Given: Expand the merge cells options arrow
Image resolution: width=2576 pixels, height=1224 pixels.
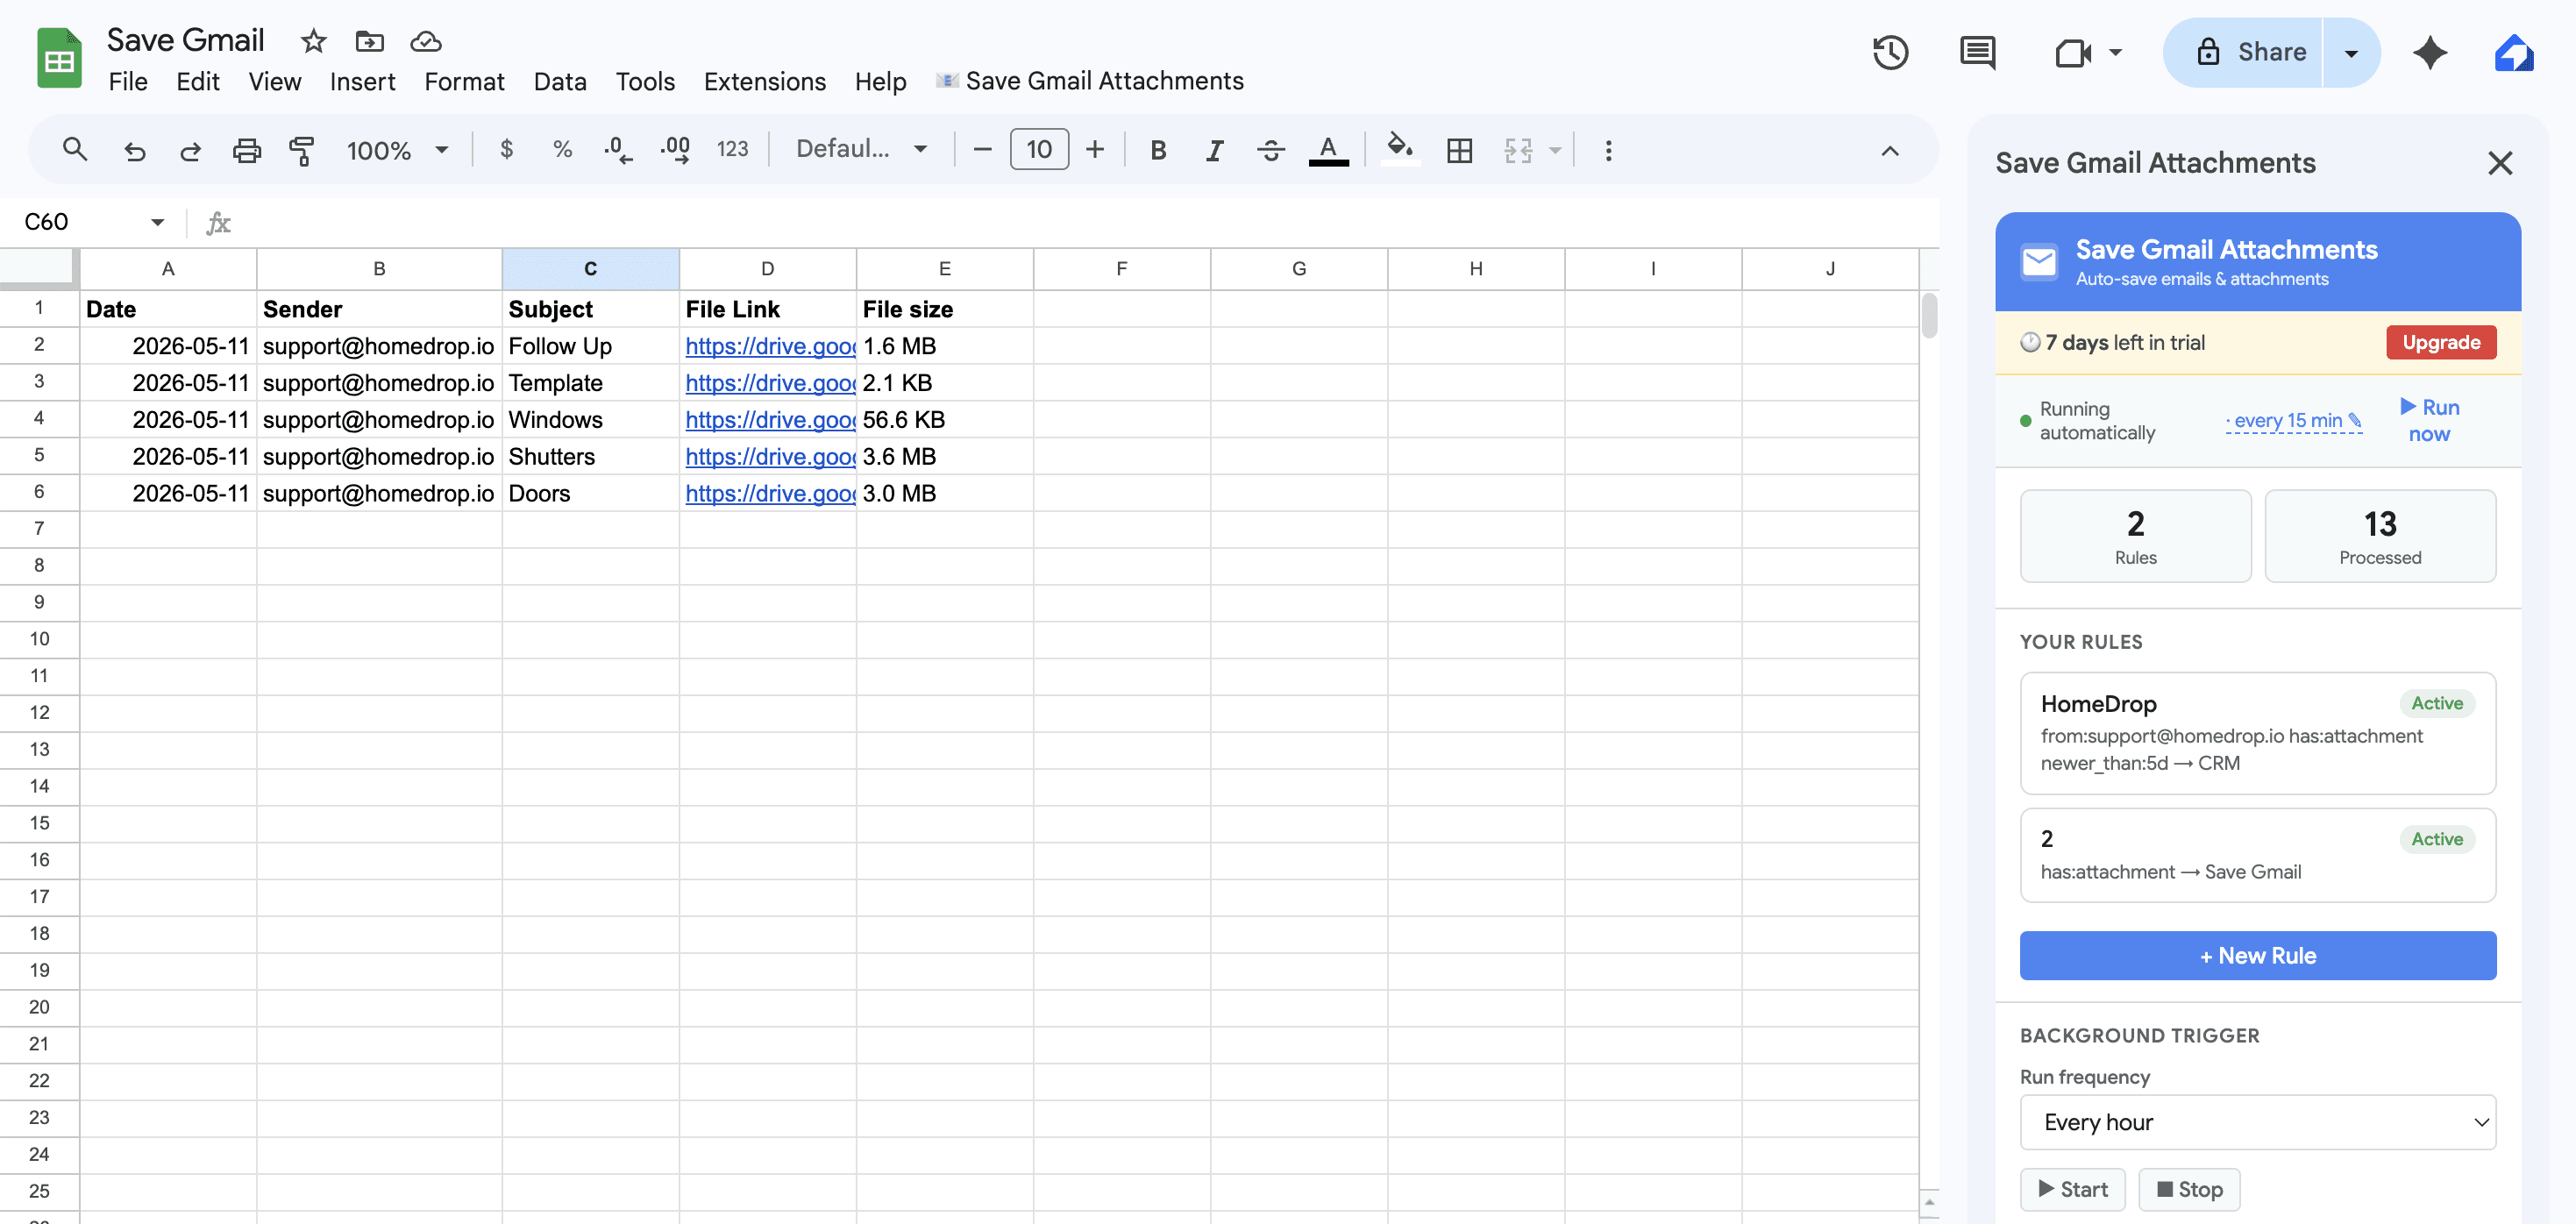Looking at the screenshot, I should point(1555,150).
